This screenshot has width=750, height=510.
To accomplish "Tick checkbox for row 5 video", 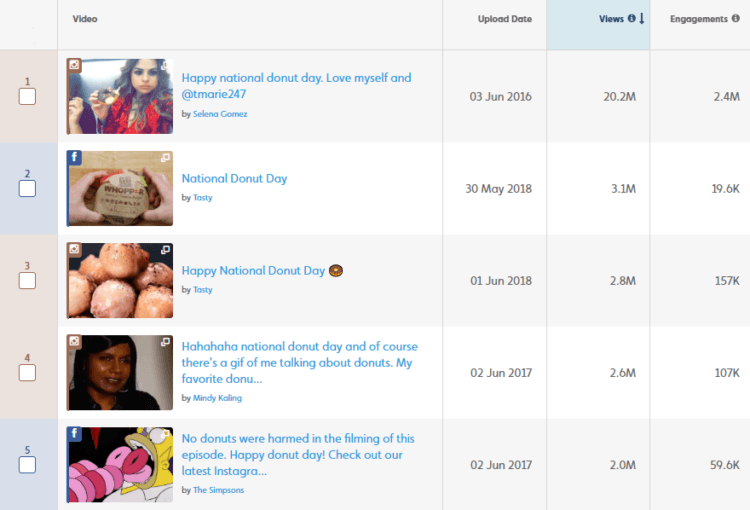I will point(27,465).
